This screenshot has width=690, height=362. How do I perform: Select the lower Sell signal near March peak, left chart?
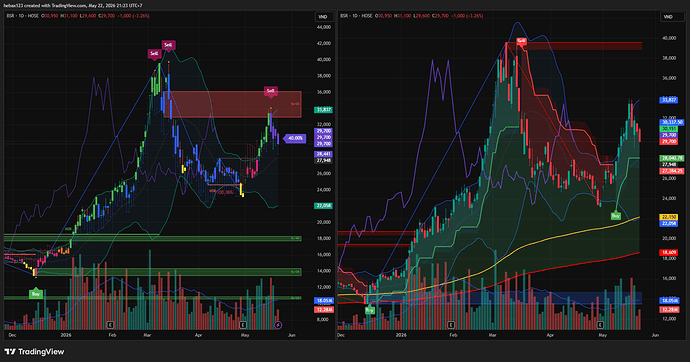tap(154, 54)
